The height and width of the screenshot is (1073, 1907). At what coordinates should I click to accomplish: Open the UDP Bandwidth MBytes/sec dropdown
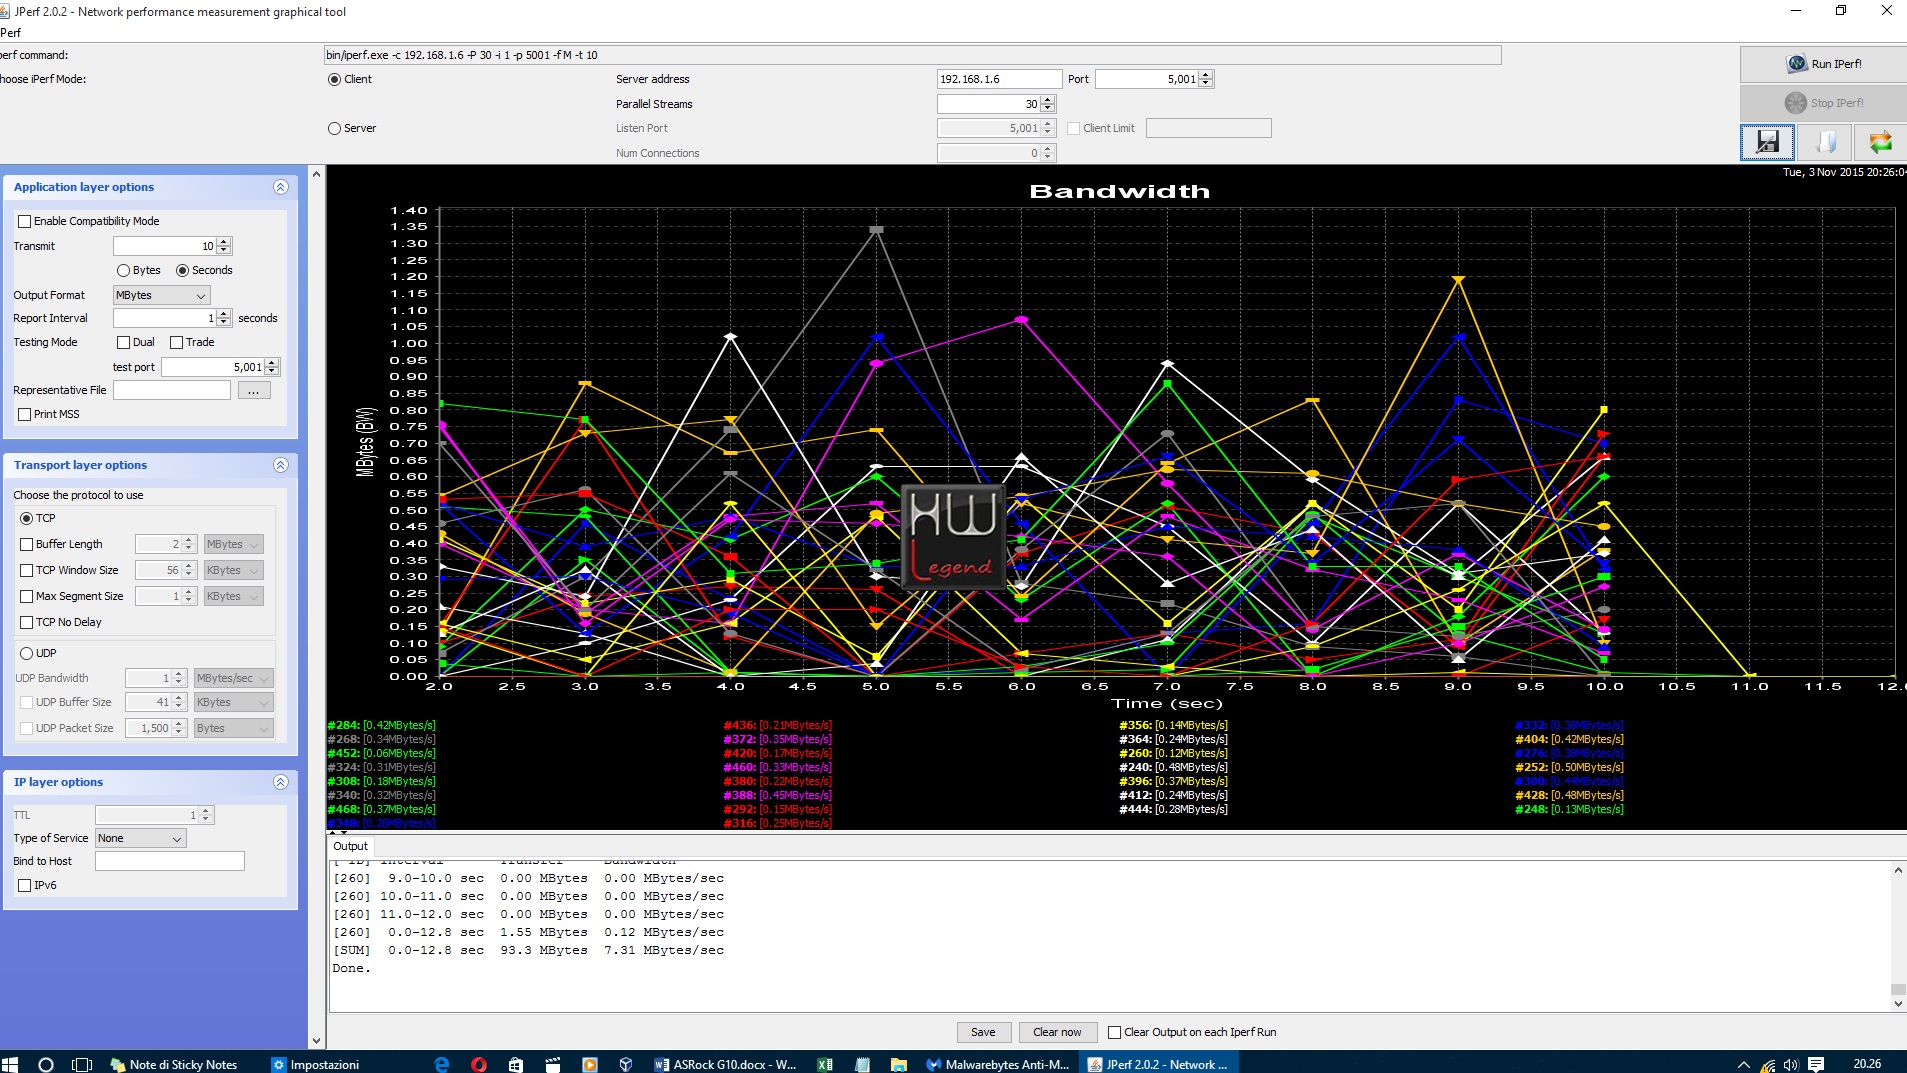click(x=233, y=678)
